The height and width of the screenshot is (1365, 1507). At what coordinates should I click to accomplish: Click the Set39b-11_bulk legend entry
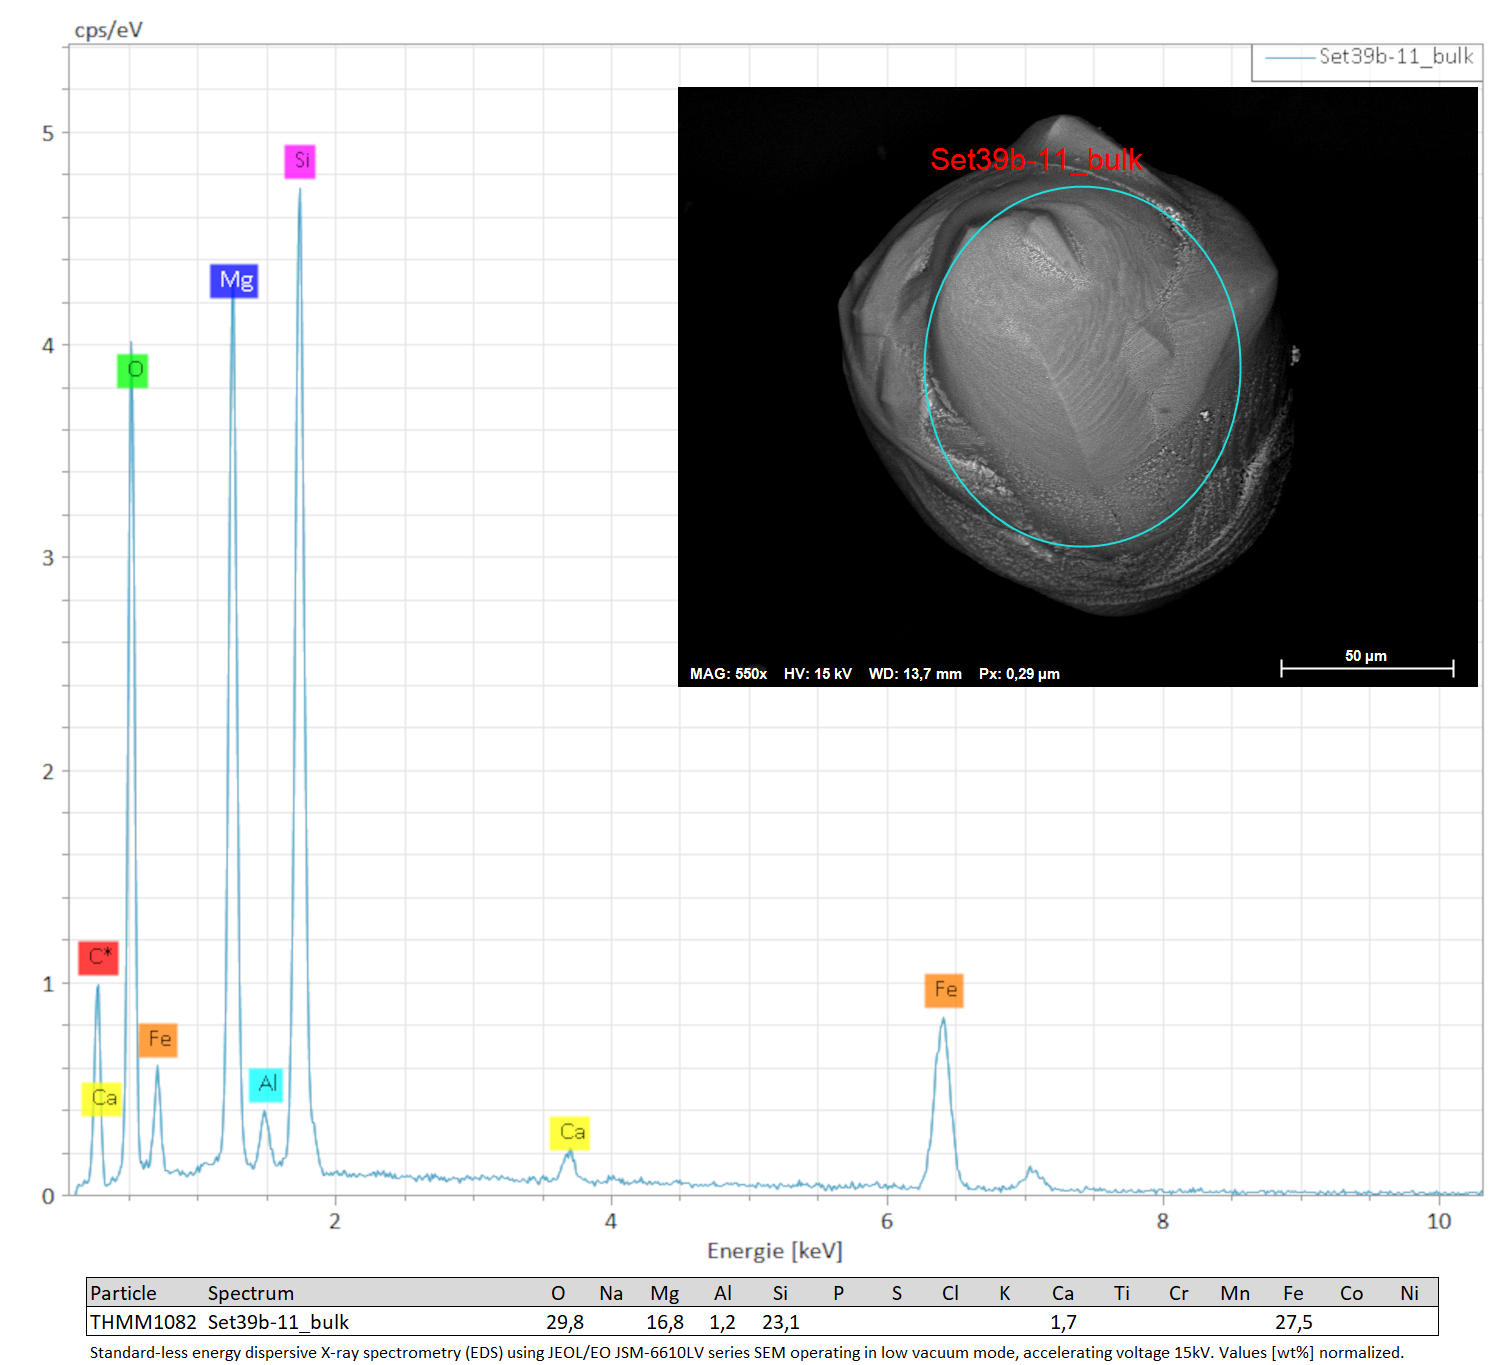1368,57
